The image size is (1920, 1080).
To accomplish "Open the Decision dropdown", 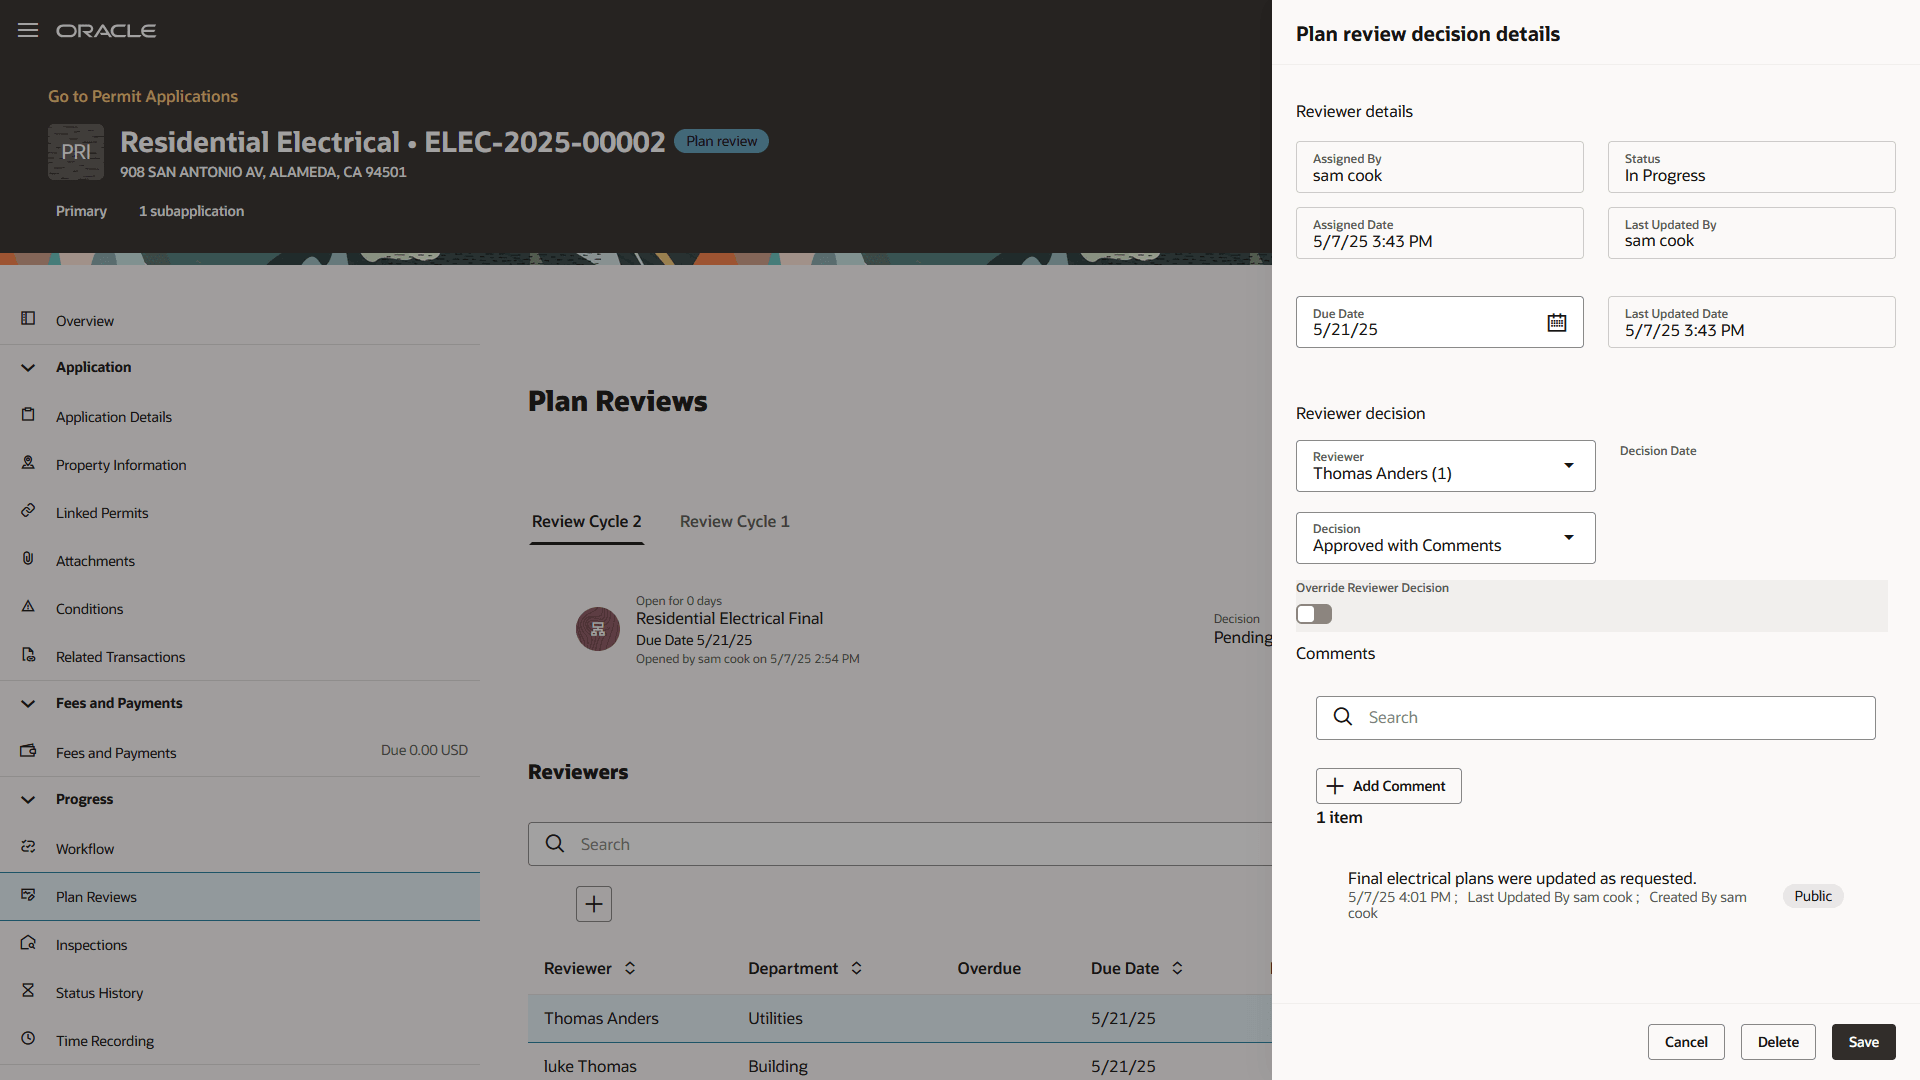I will point(1569,538).
